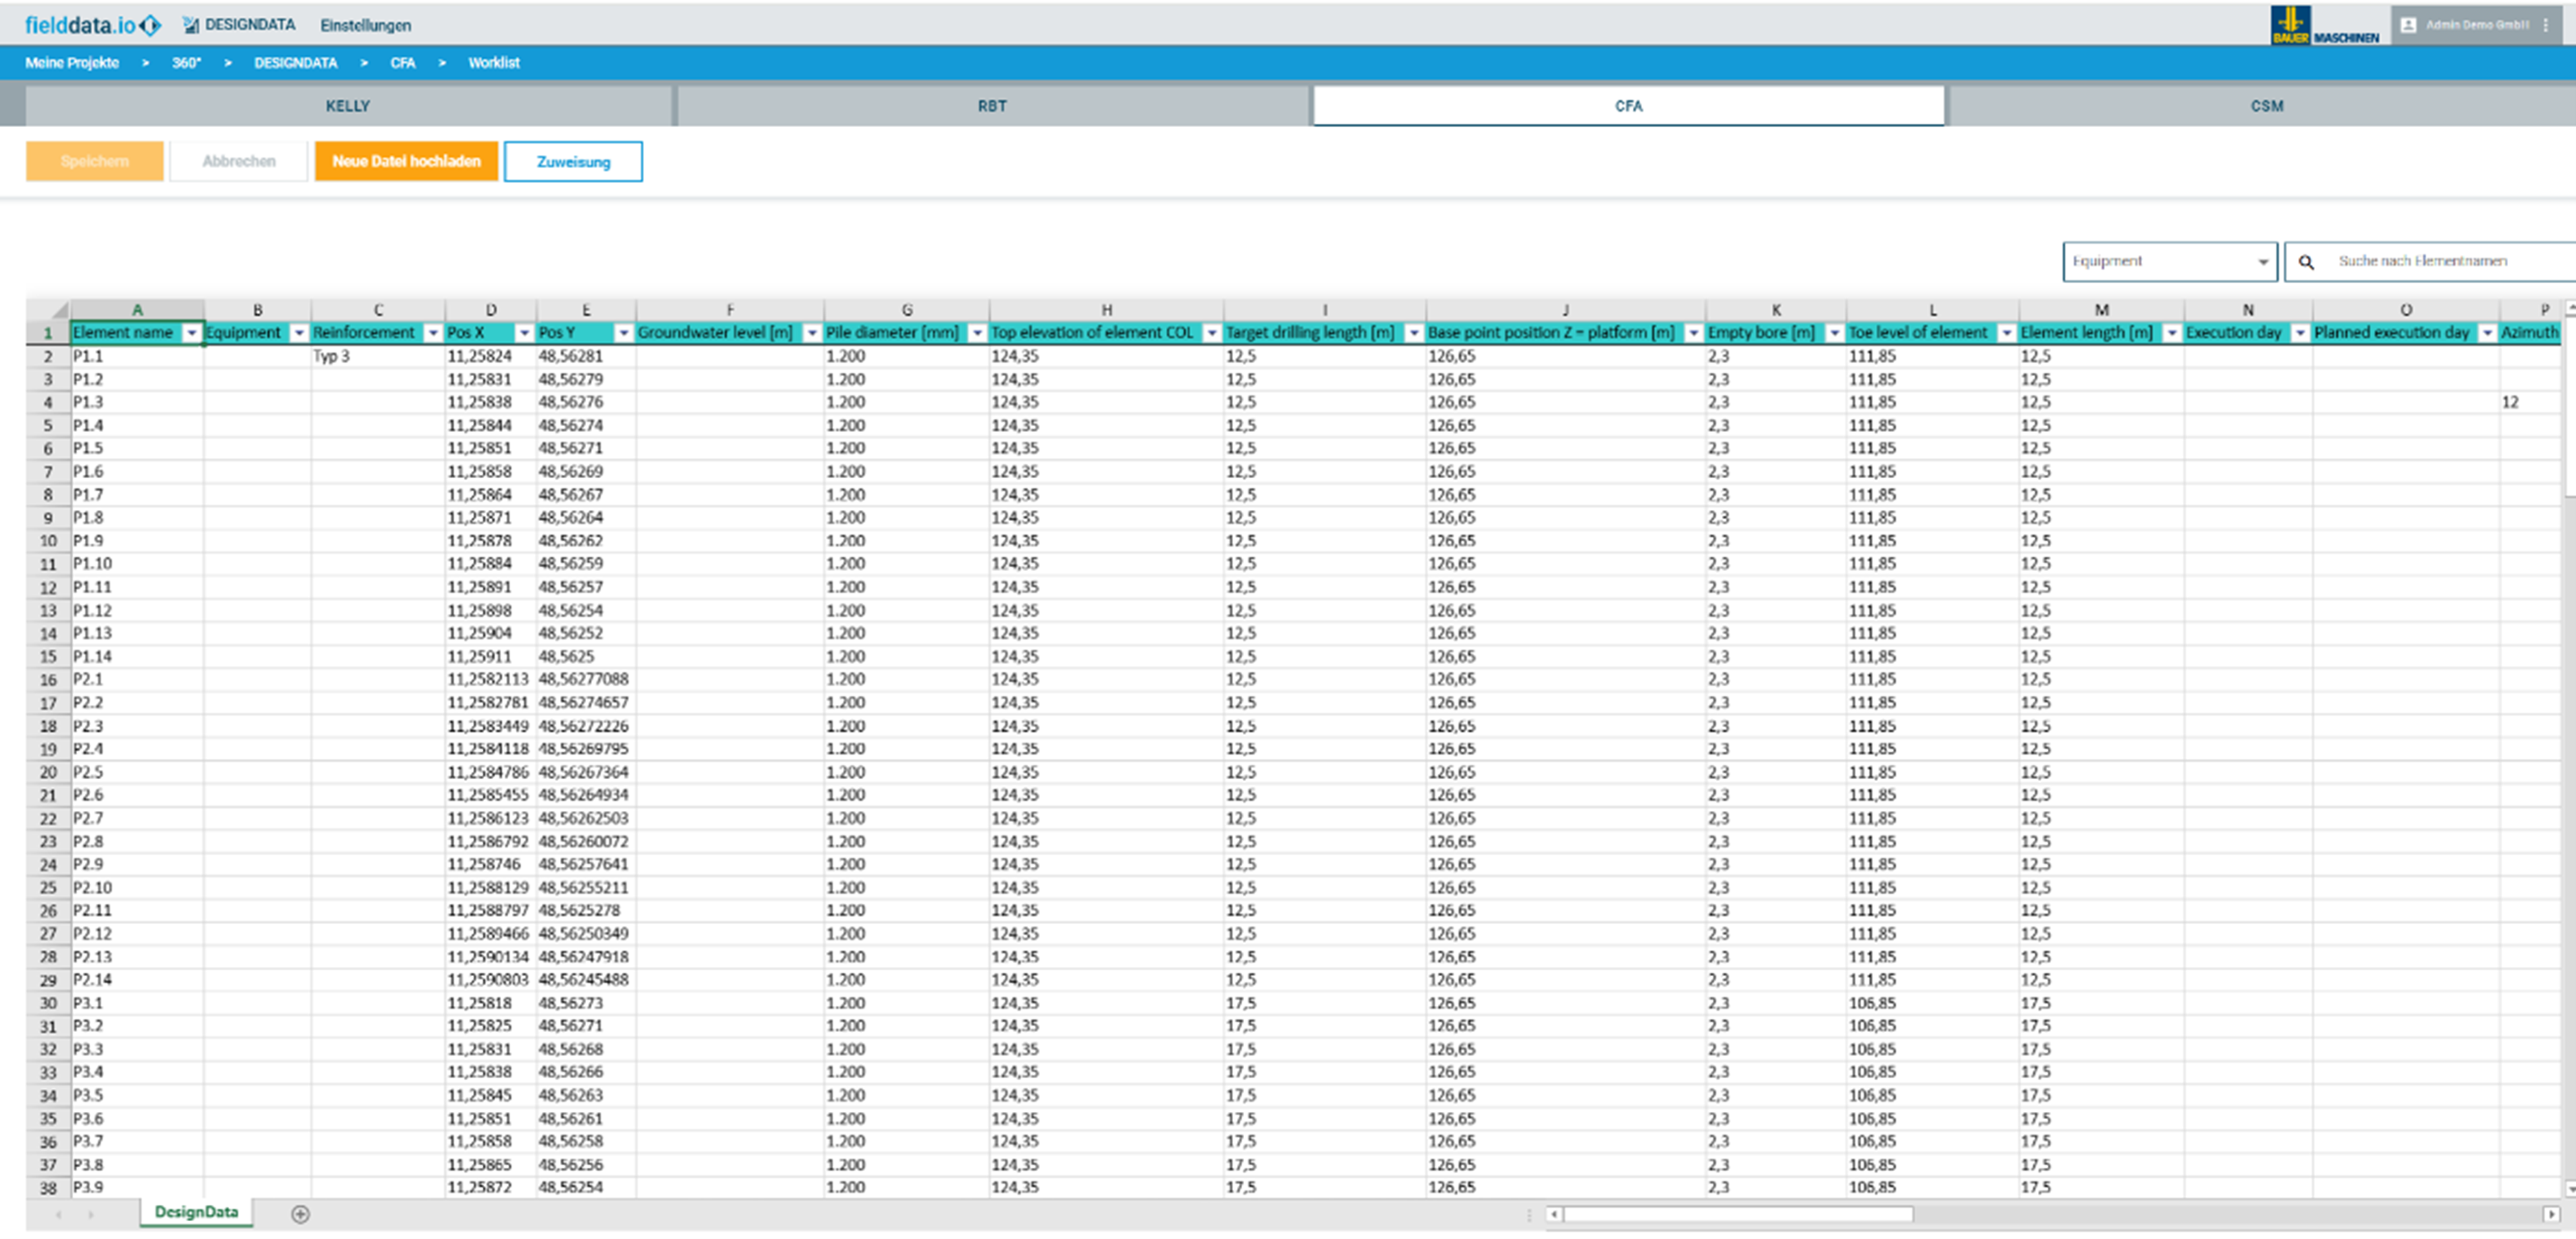Go to 360° breadcrumb
2576x1239 pixels.
point(186,62)
